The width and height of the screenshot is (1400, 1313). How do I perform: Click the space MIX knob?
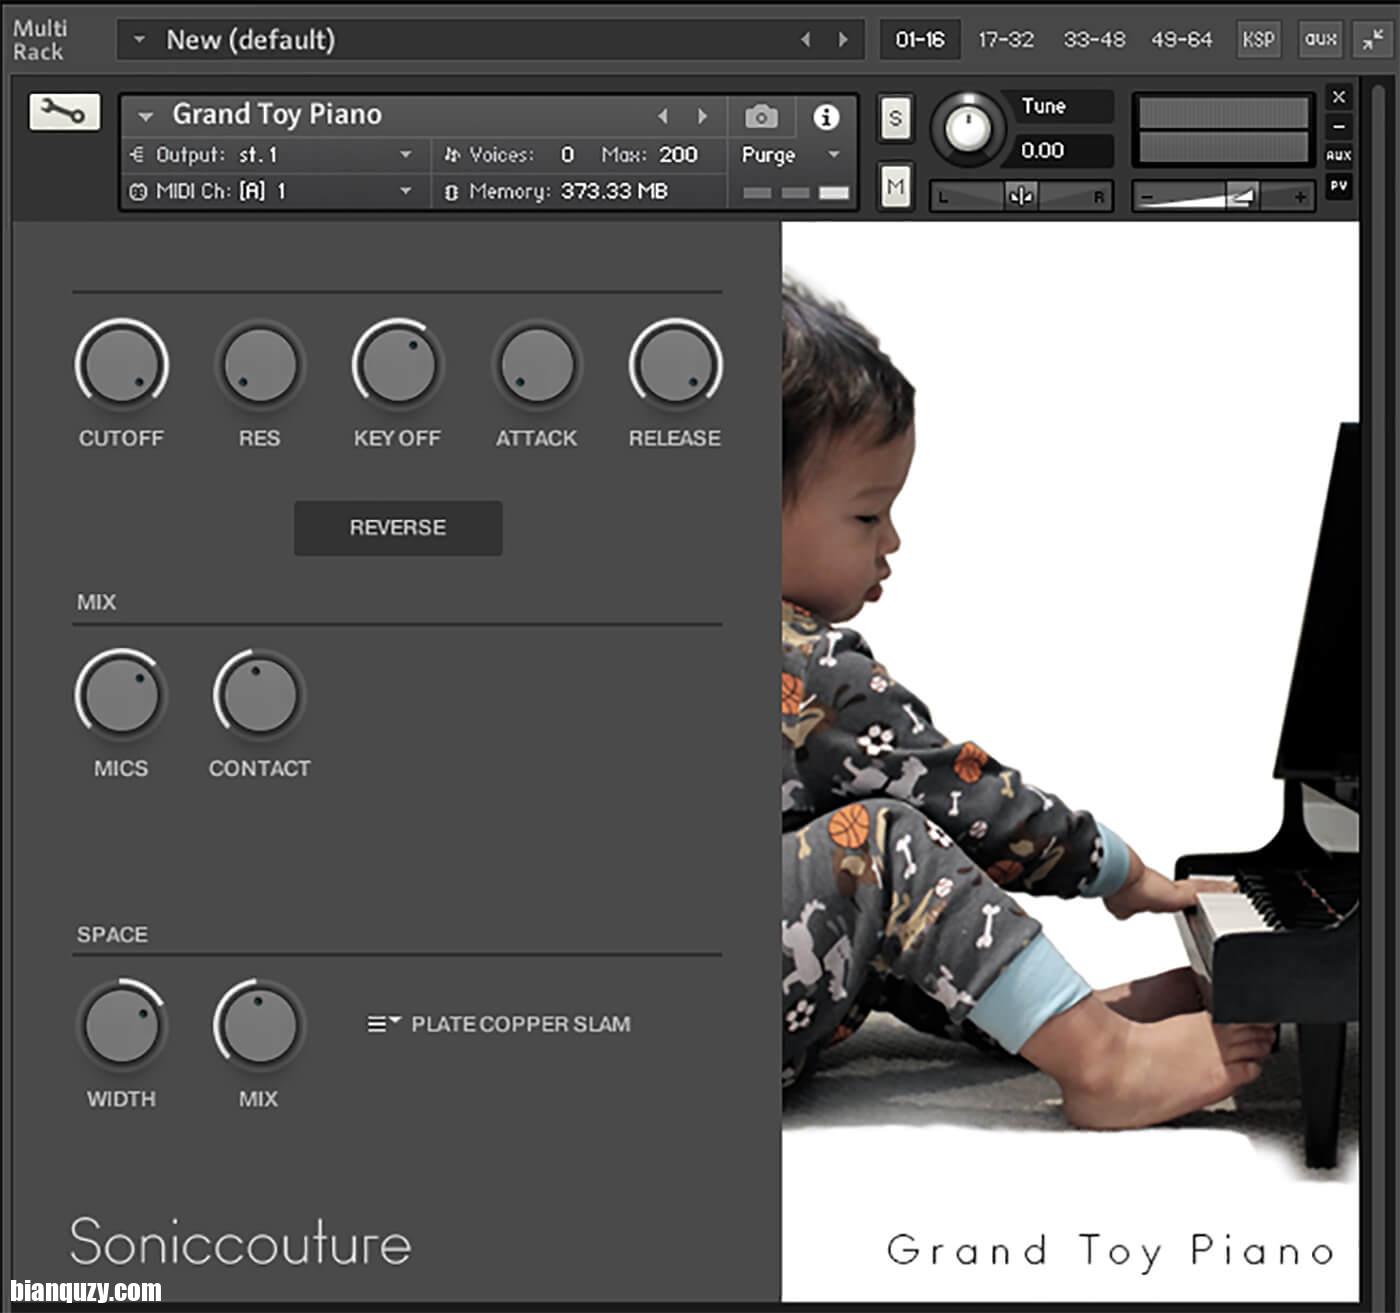[x=259, y=1025]
